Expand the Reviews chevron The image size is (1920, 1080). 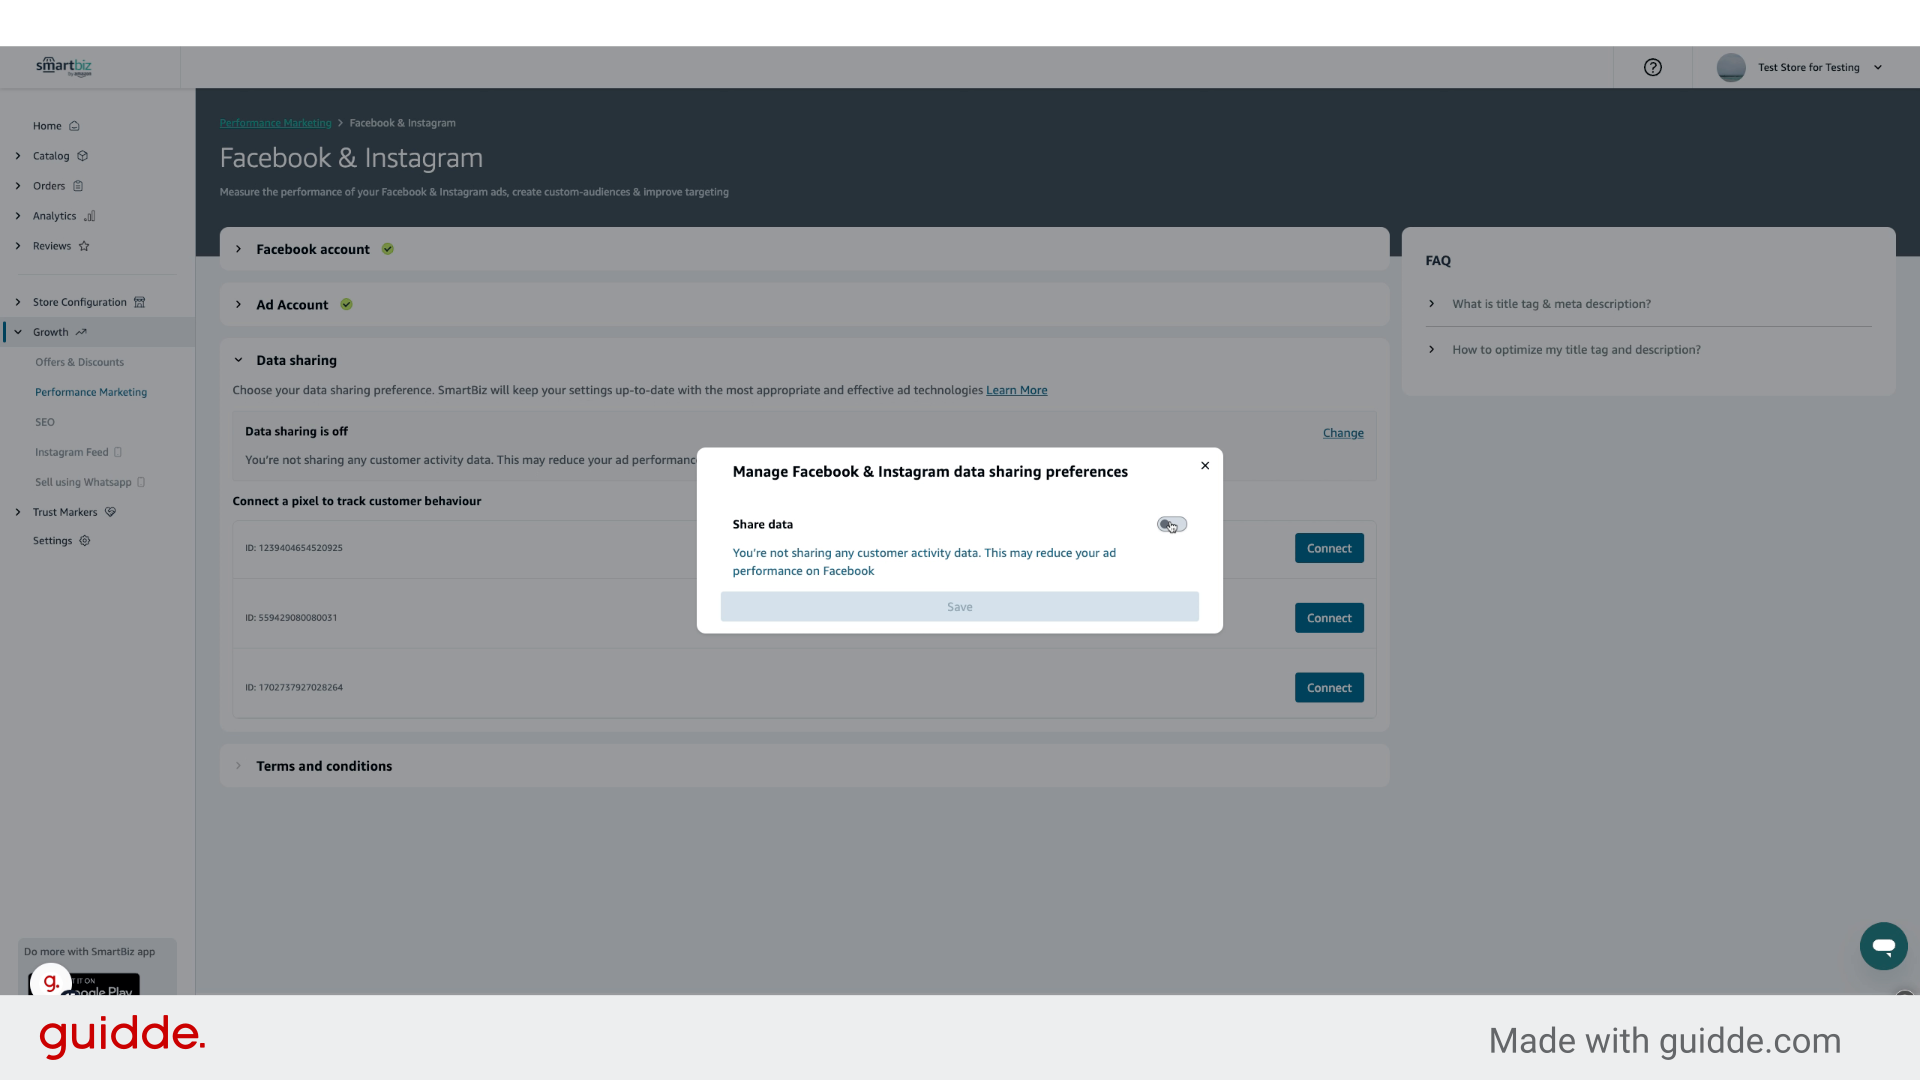(x=18, y=246)
